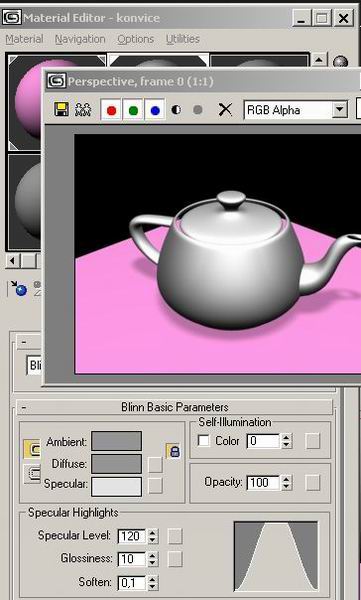
Task: Click the Glossiness map button
Action: tap(175, 559)
